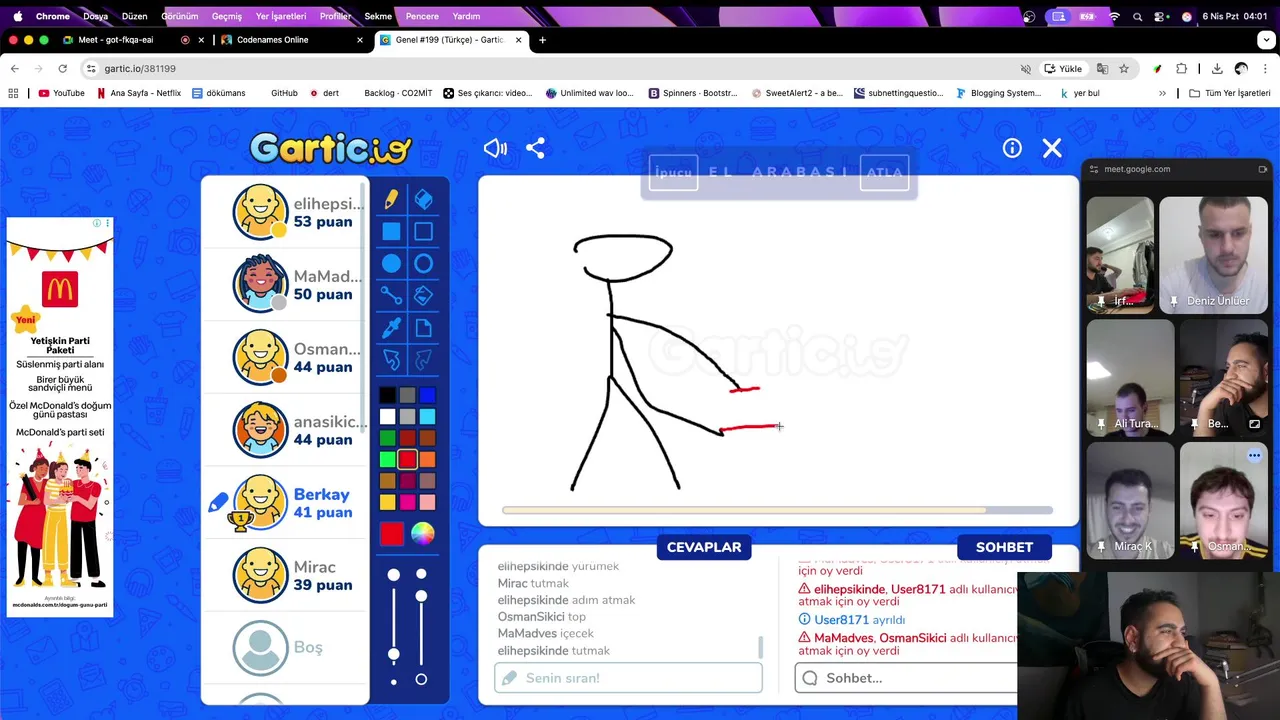Select the eraser tool
The height and width of the screenshot is (720, 1280).
[x=424, y=199]
